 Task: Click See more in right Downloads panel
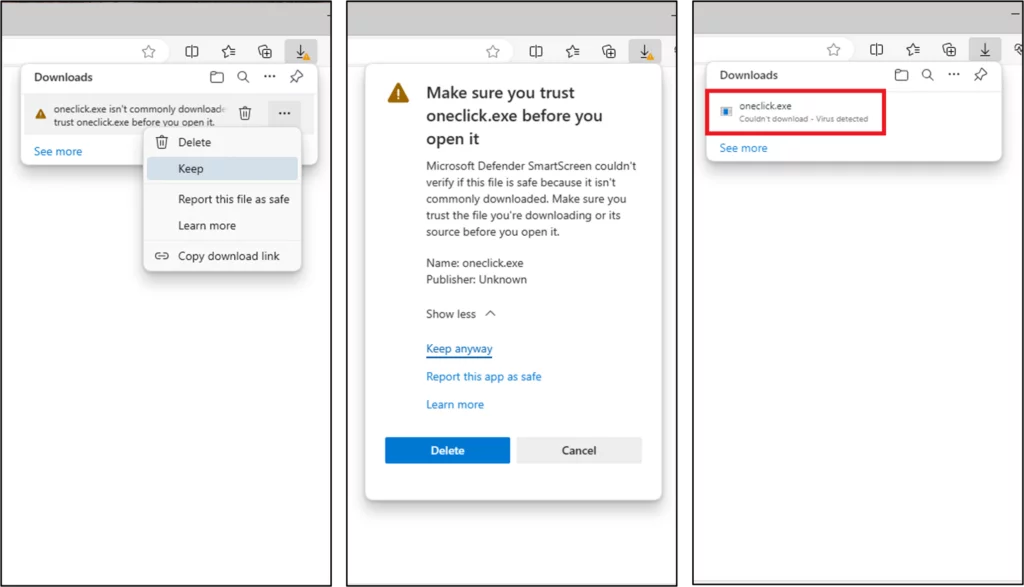point(743,148)
